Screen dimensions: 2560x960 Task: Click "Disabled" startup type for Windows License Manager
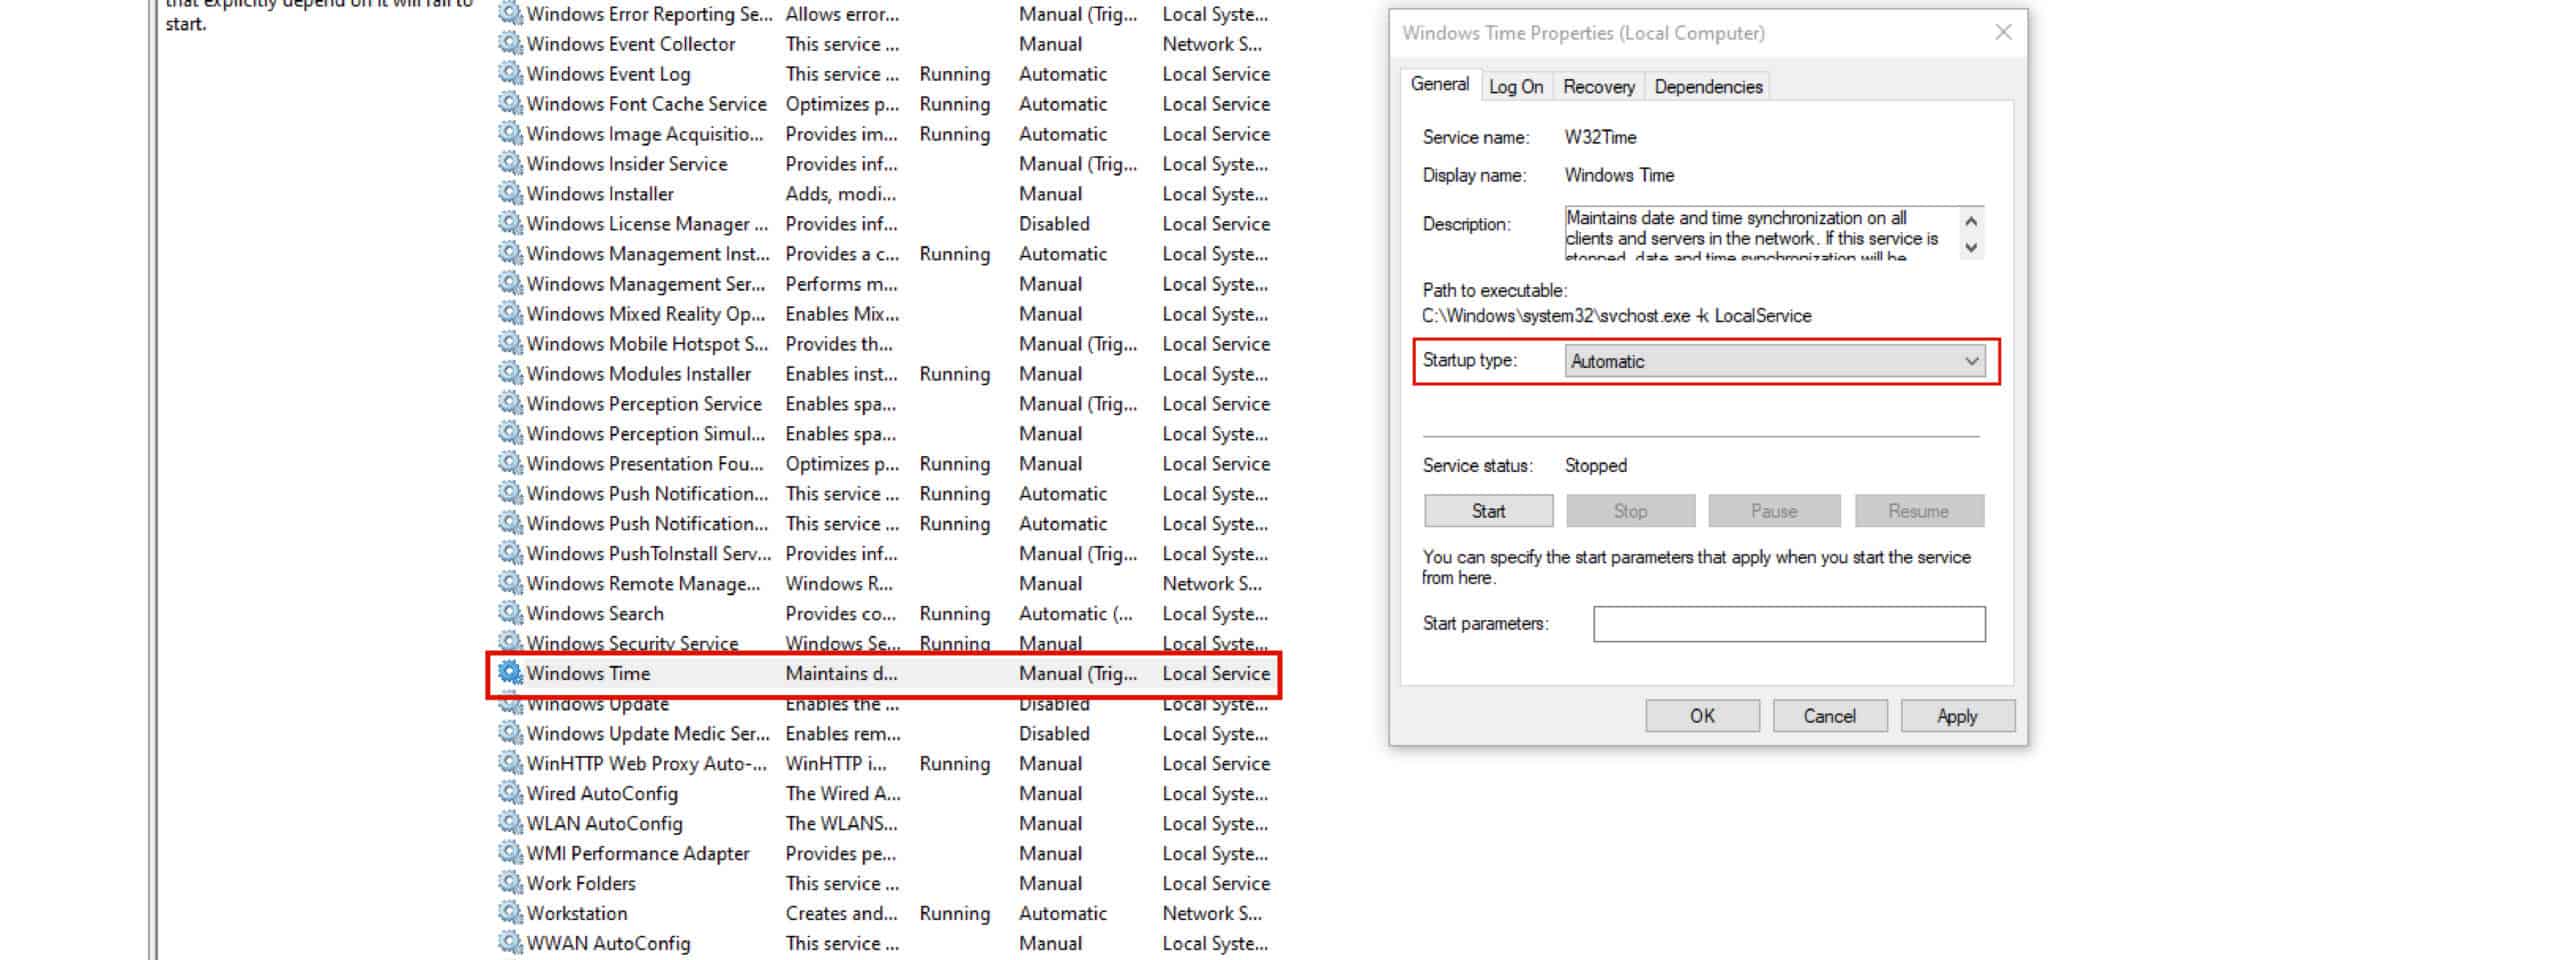coord(1054,223)
